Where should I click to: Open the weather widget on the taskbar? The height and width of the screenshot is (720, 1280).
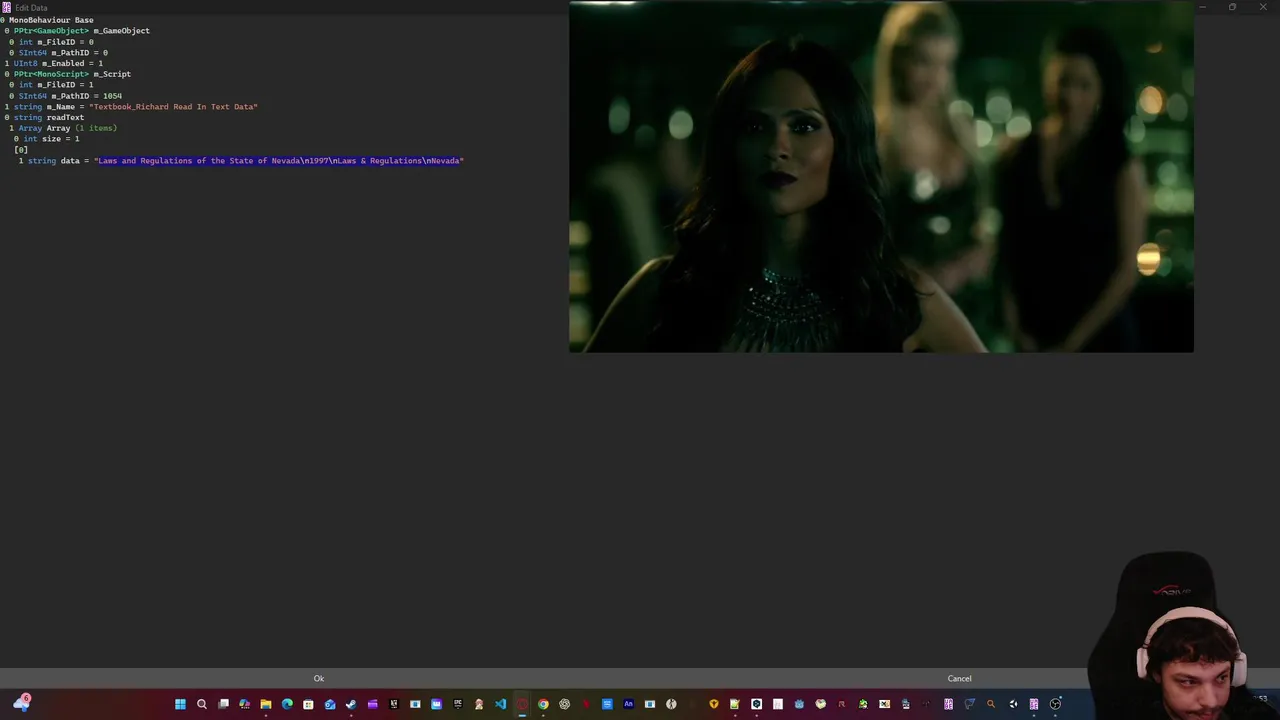point(21,704)
